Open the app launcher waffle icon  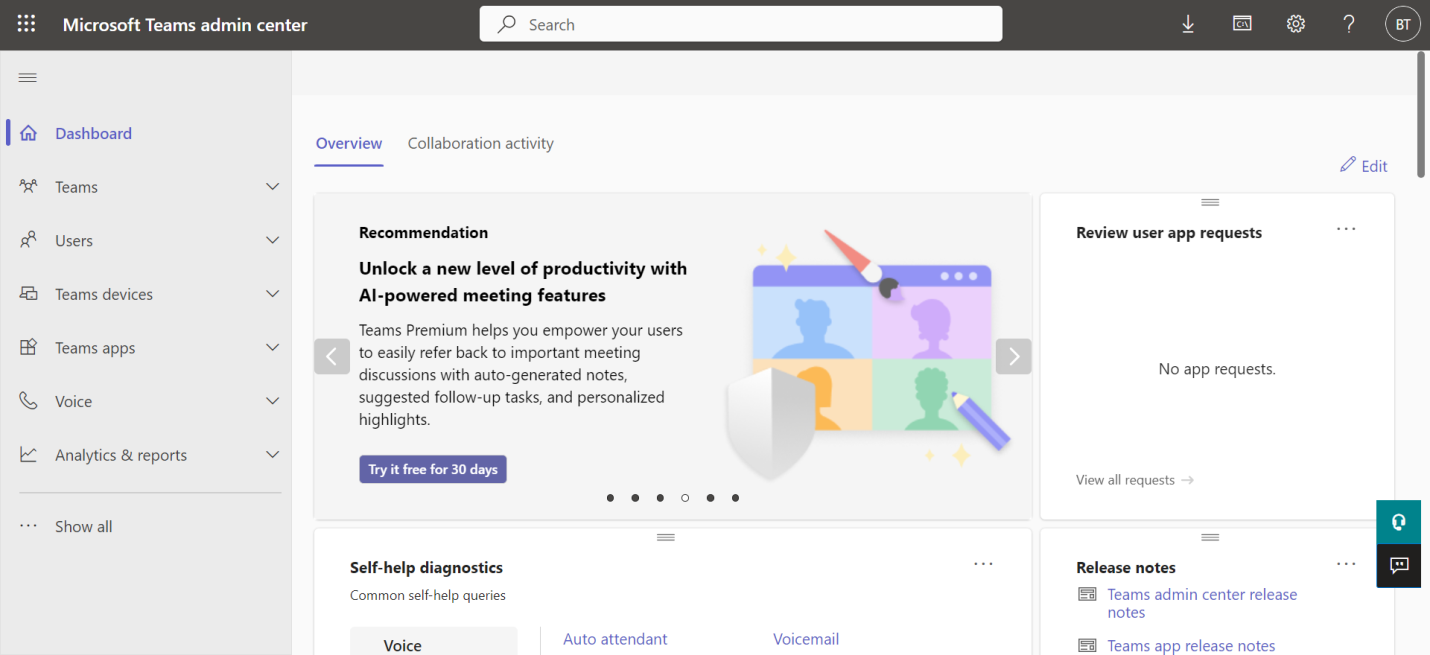pyautogui.click(x=26, y=24)
